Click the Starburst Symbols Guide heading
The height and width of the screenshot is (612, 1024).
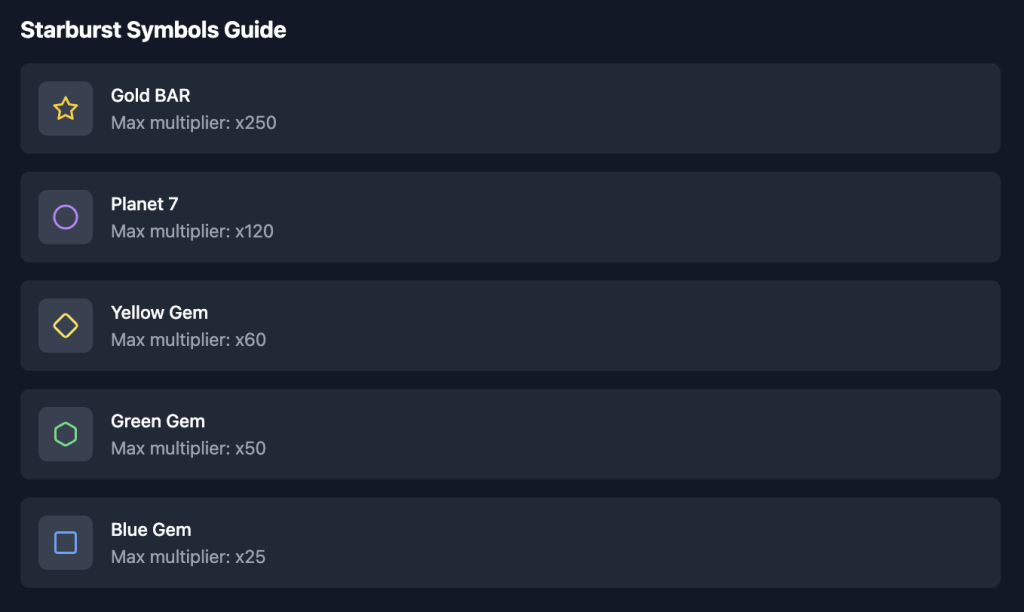pyautogui.click(x=153, y=30)
